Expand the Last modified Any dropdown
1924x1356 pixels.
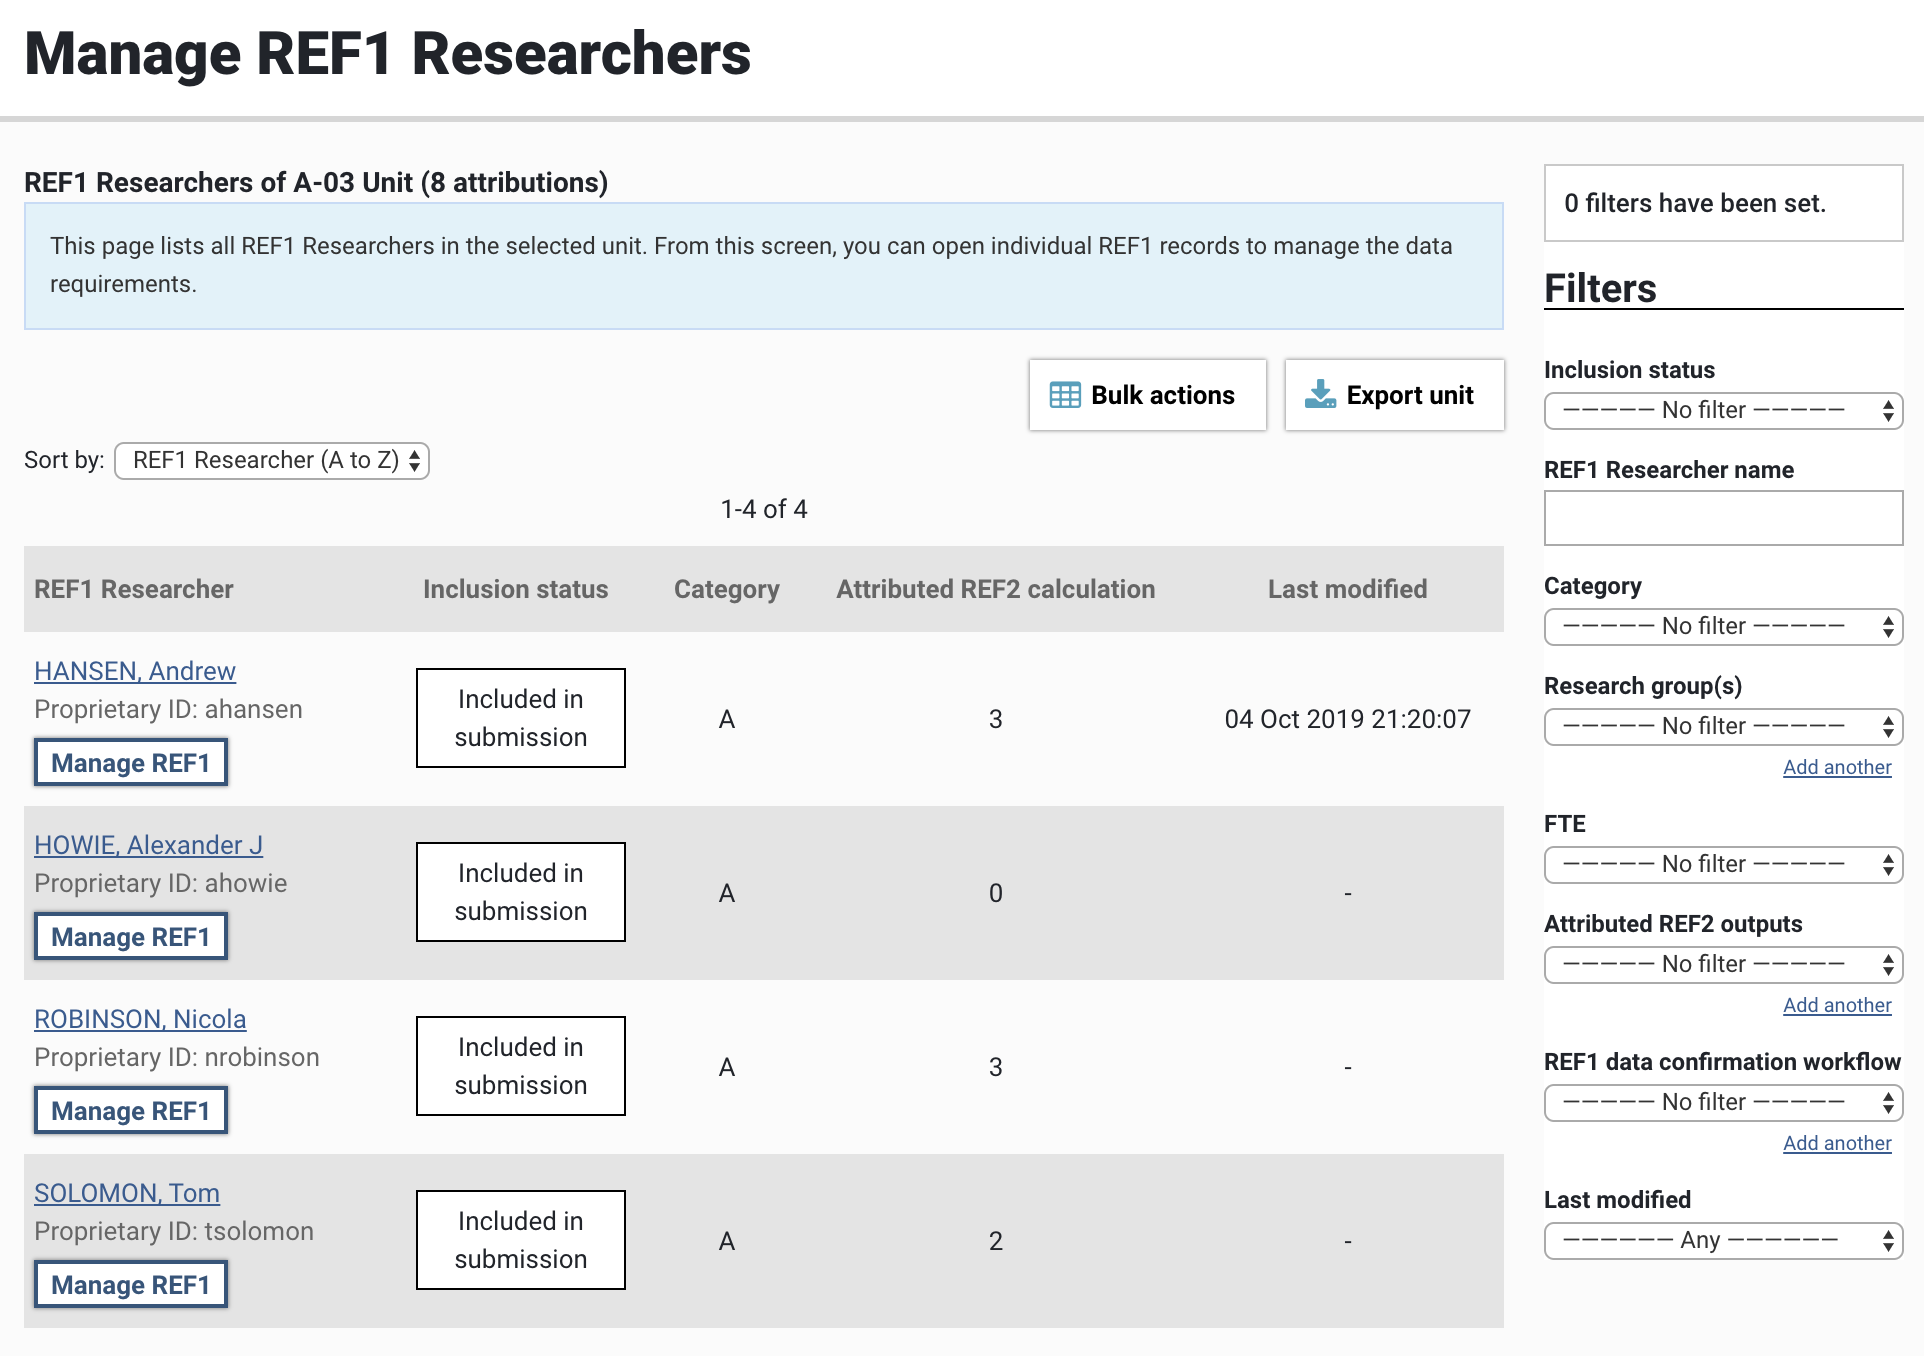click(1723, 1241)
